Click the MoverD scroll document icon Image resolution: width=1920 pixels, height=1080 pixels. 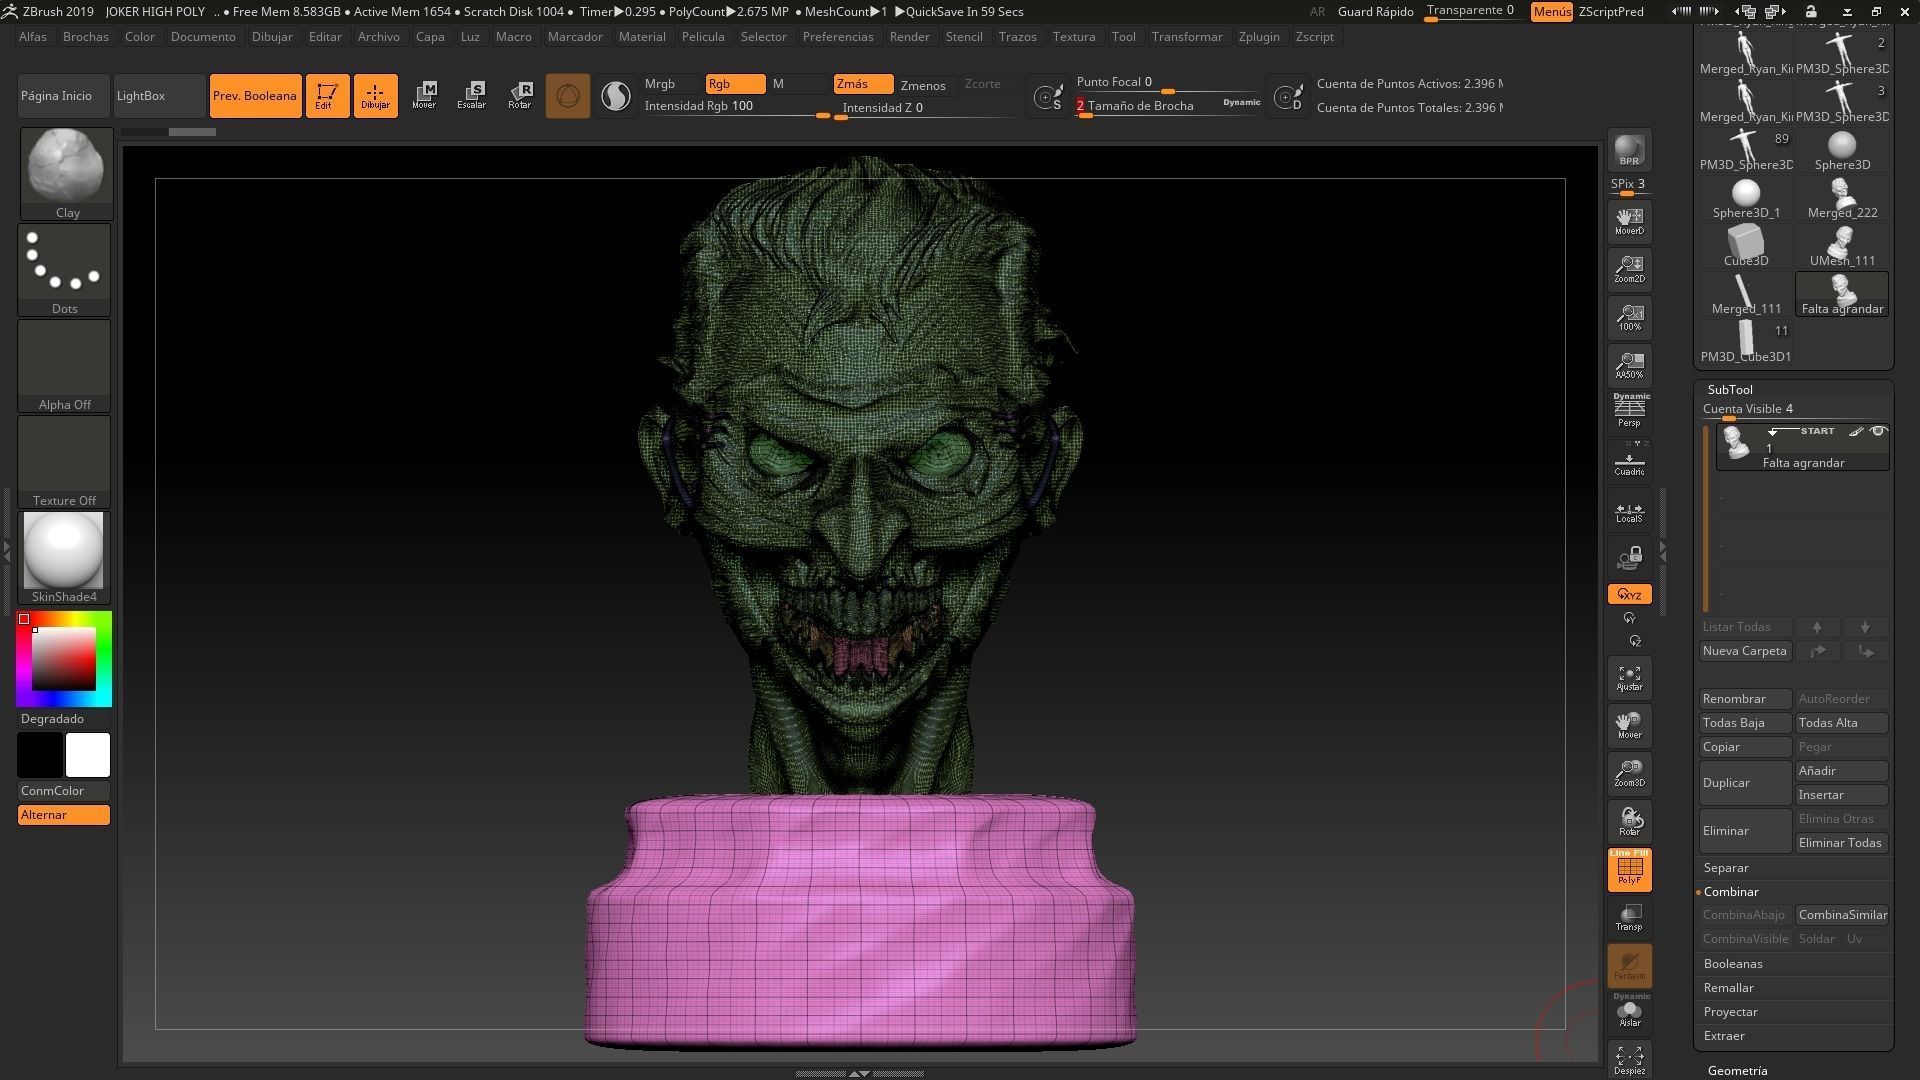click(x=1629, y=220)
